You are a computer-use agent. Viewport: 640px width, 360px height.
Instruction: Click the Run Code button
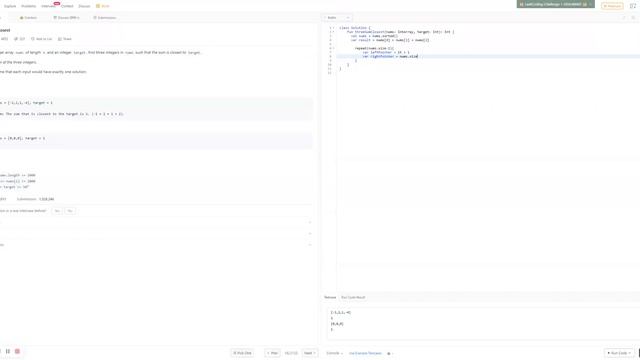pos(620,353)
